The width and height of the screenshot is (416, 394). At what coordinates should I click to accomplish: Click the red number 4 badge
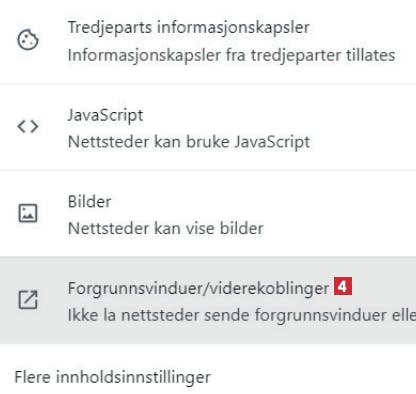tap(343, 287)
